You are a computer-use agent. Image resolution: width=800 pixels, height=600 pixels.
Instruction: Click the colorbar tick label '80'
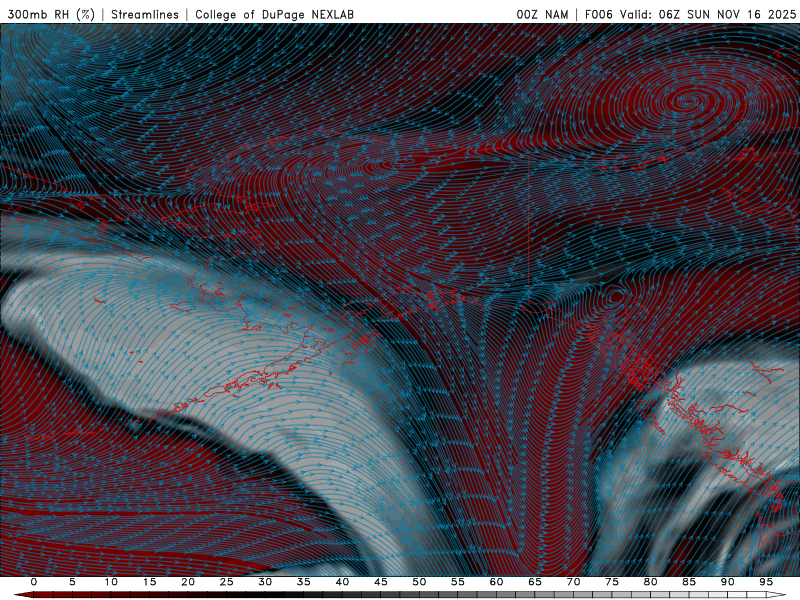tap(651, 582)
